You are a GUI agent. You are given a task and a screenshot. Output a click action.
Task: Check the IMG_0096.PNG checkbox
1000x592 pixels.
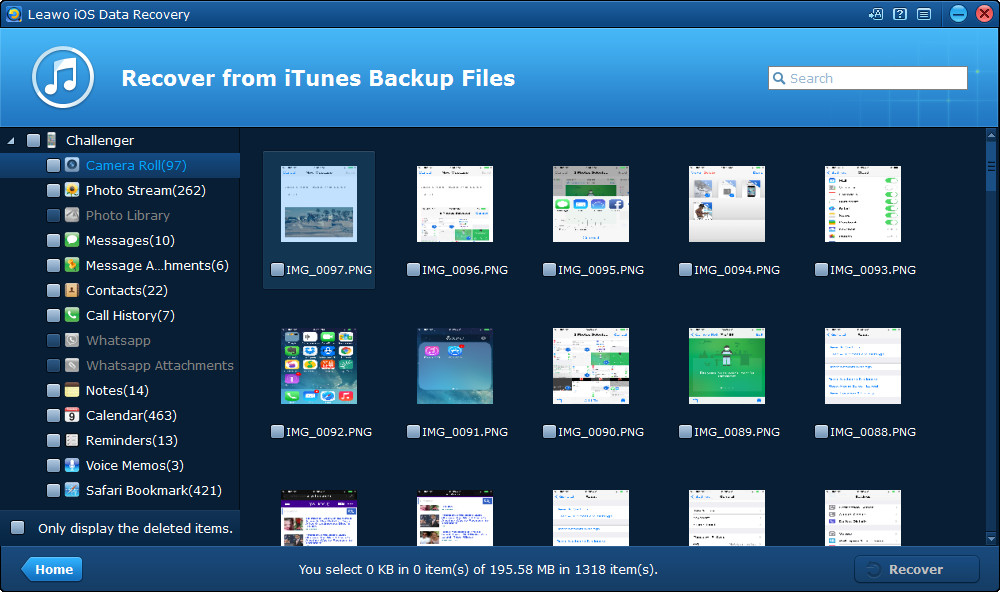pyautogui.click(x=414, y=269)
